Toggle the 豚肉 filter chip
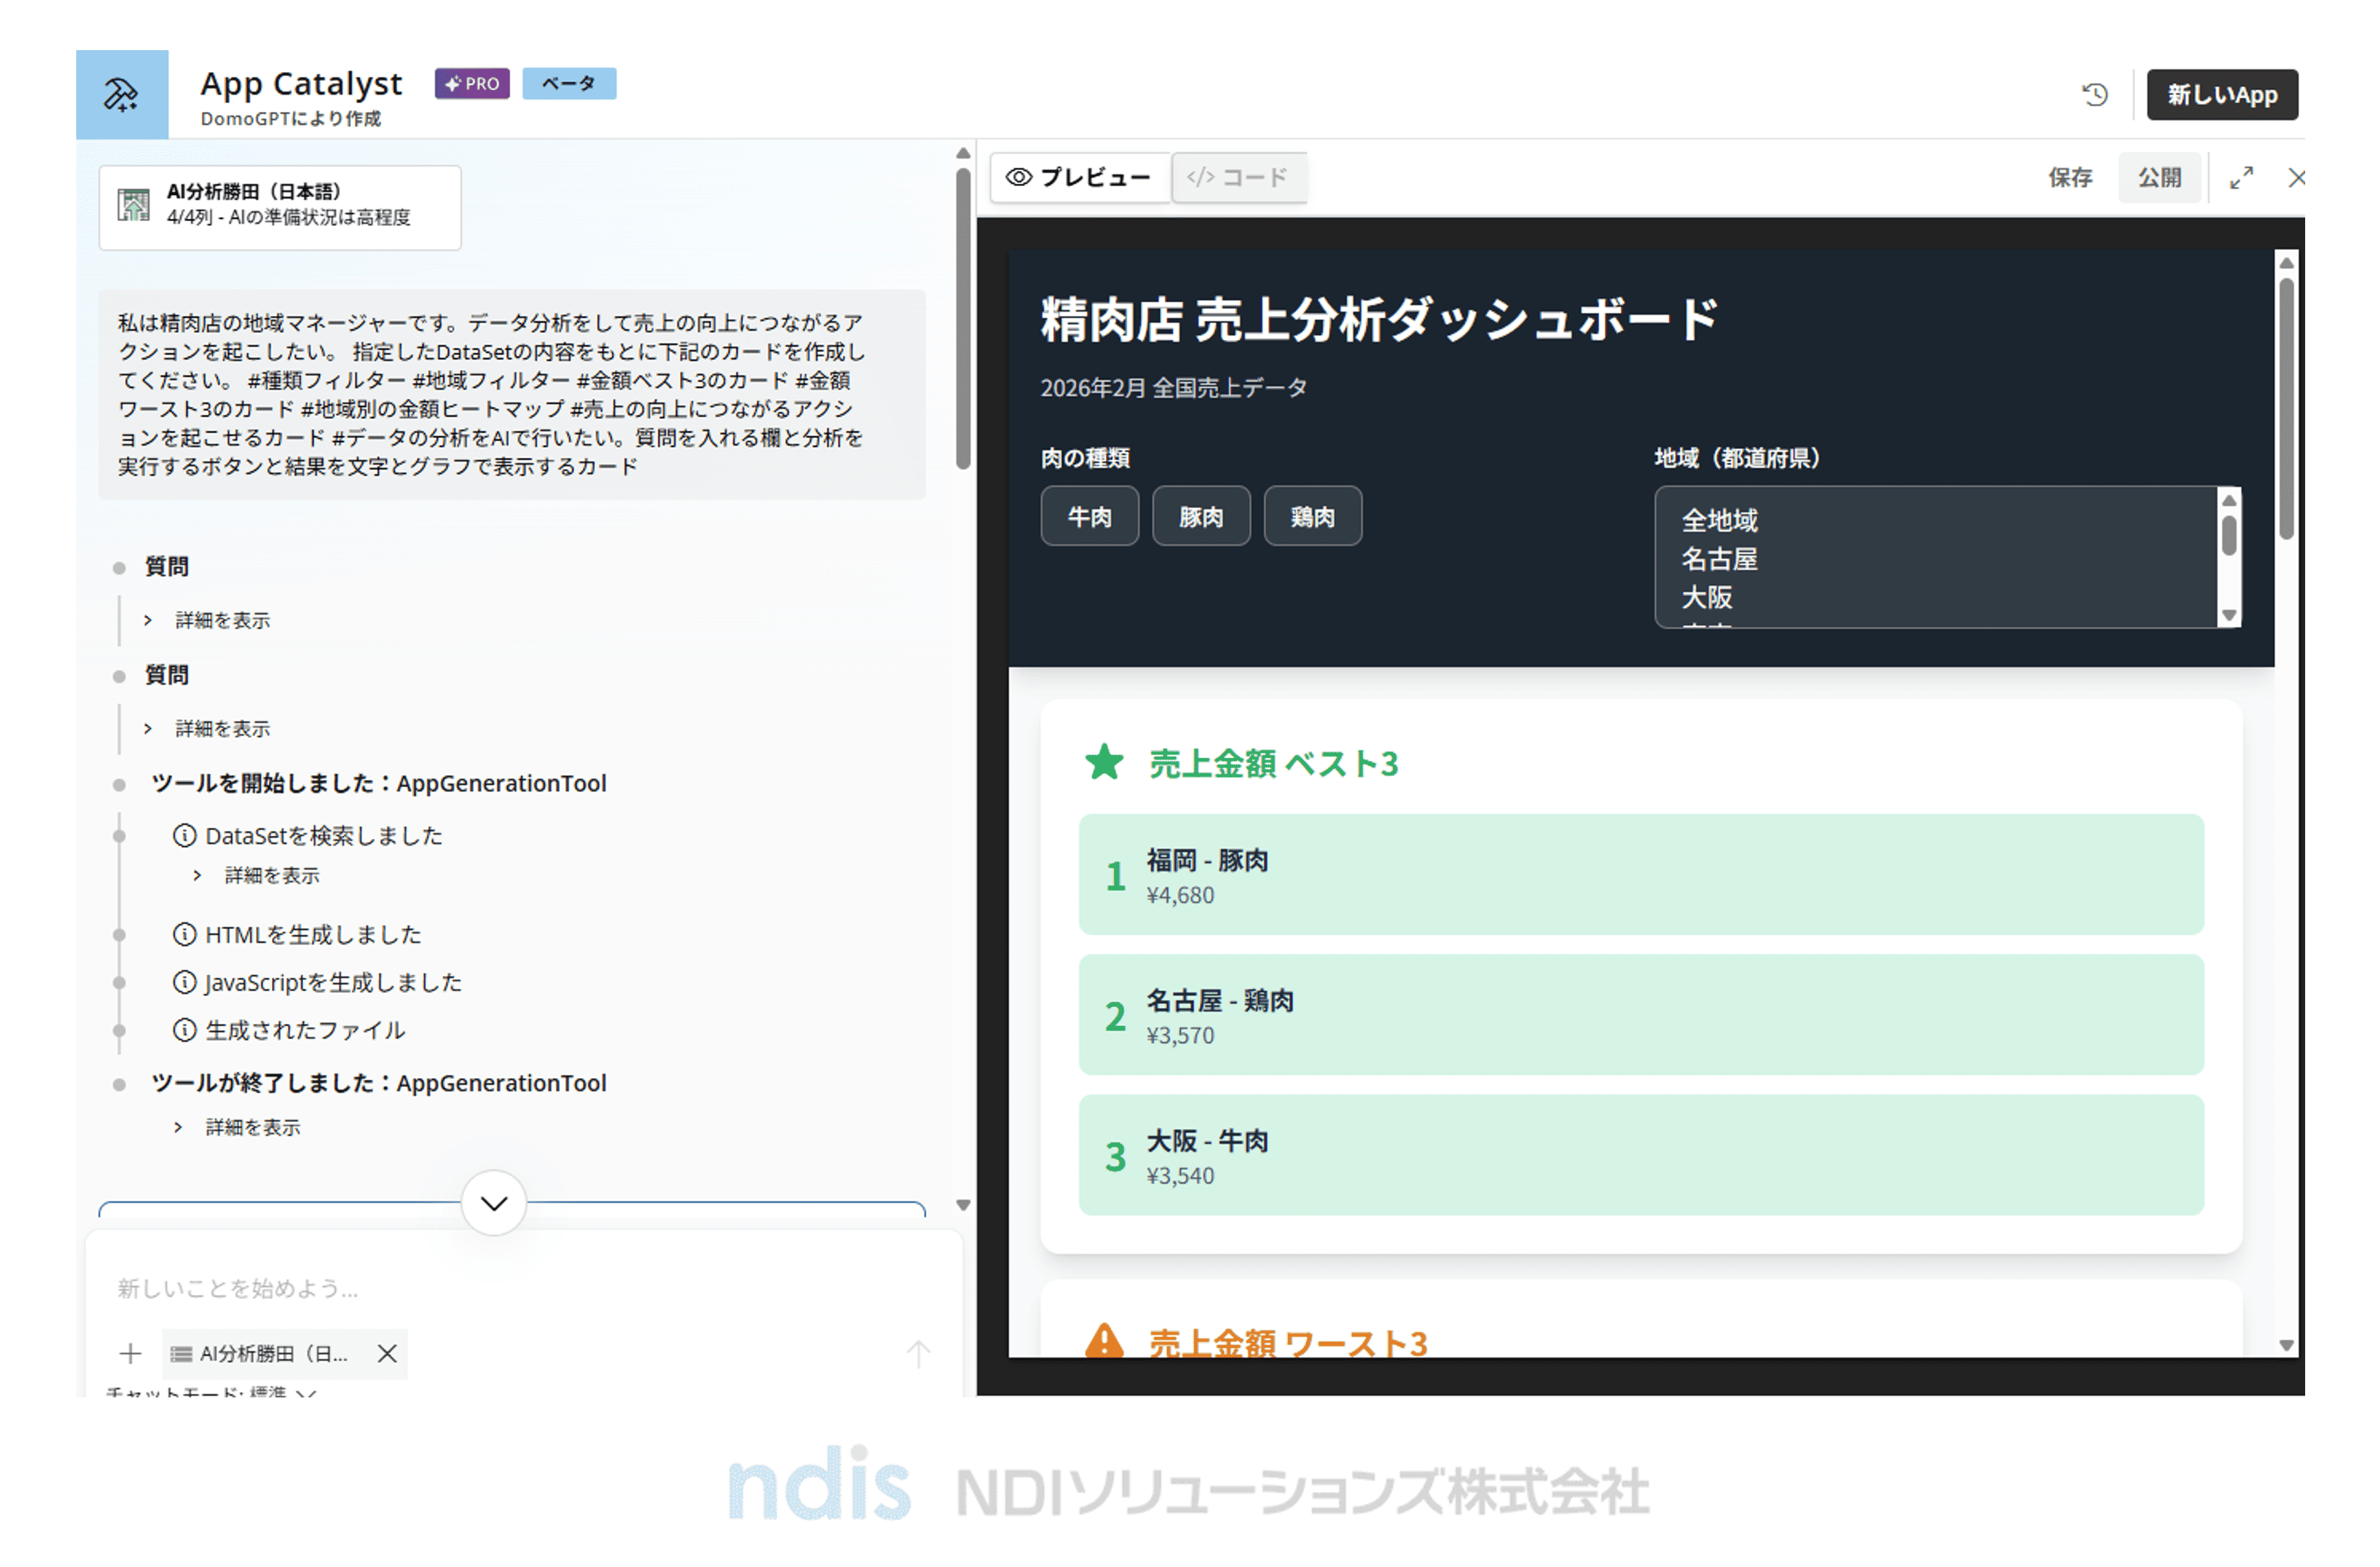 pos(1201,516)
